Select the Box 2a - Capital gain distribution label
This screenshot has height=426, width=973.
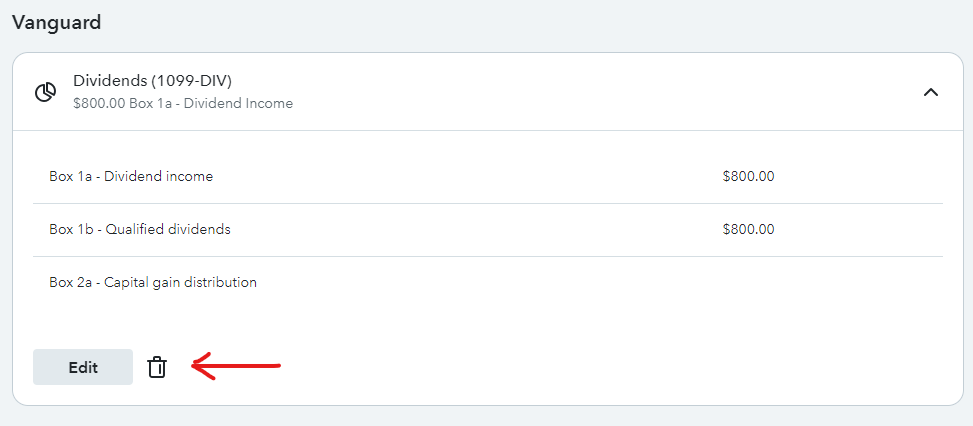point(153,283)
